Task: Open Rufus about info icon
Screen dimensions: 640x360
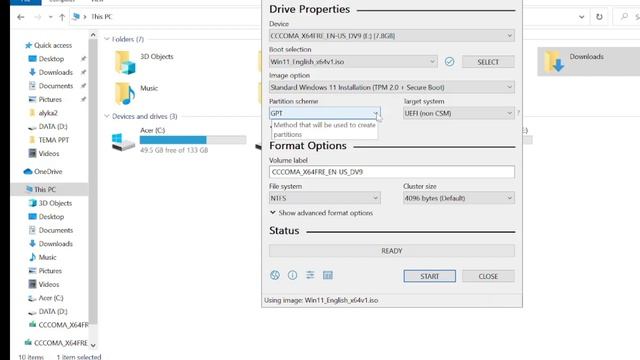Action: tap(292, 275)
